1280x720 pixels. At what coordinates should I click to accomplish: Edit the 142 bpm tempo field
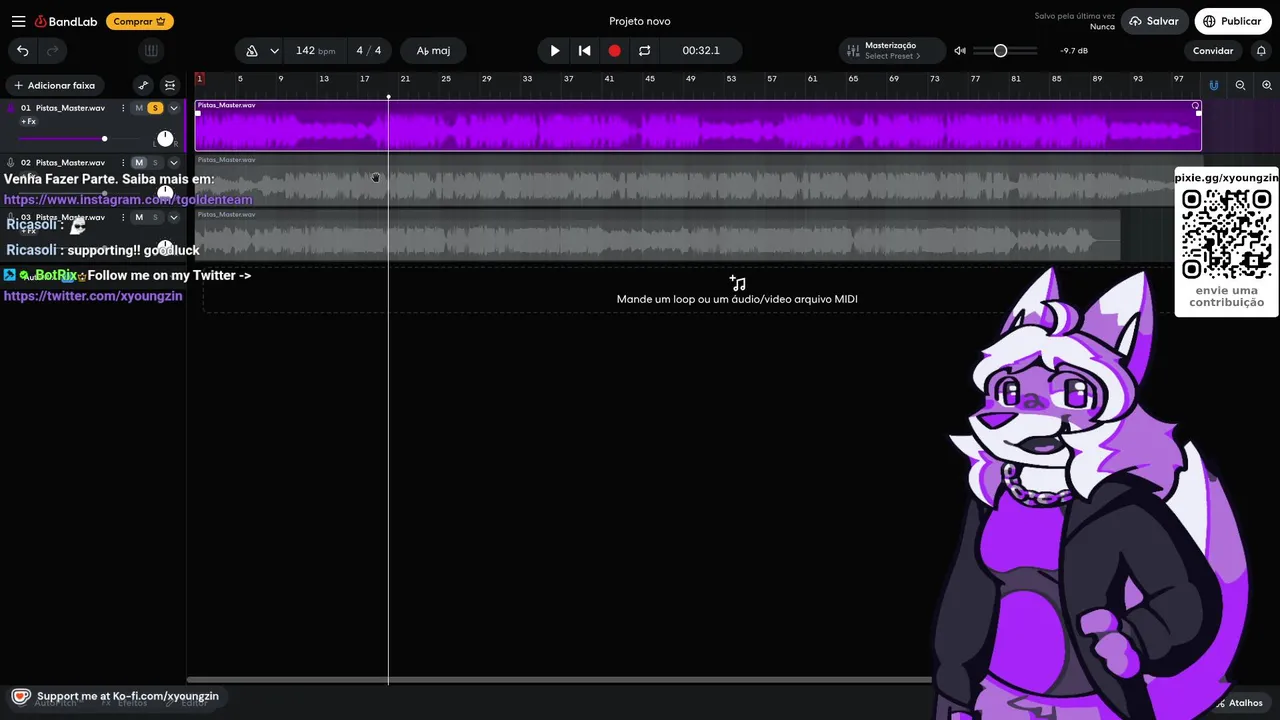click(315, 51)
